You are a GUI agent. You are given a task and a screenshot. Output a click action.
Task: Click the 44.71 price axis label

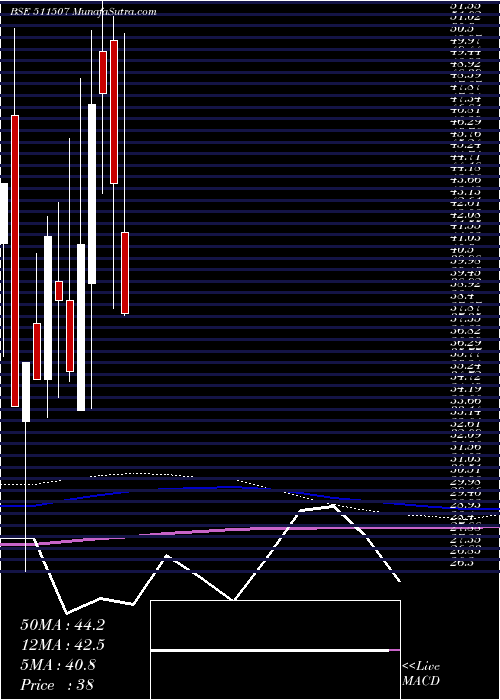pos(465,157)
